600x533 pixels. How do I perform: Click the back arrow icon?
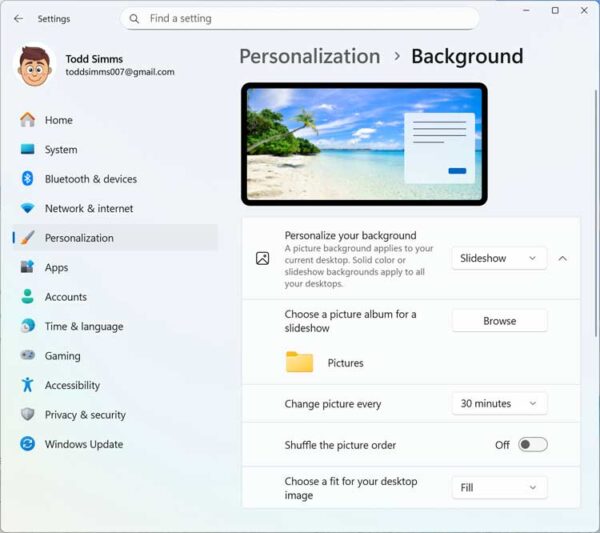18,18
